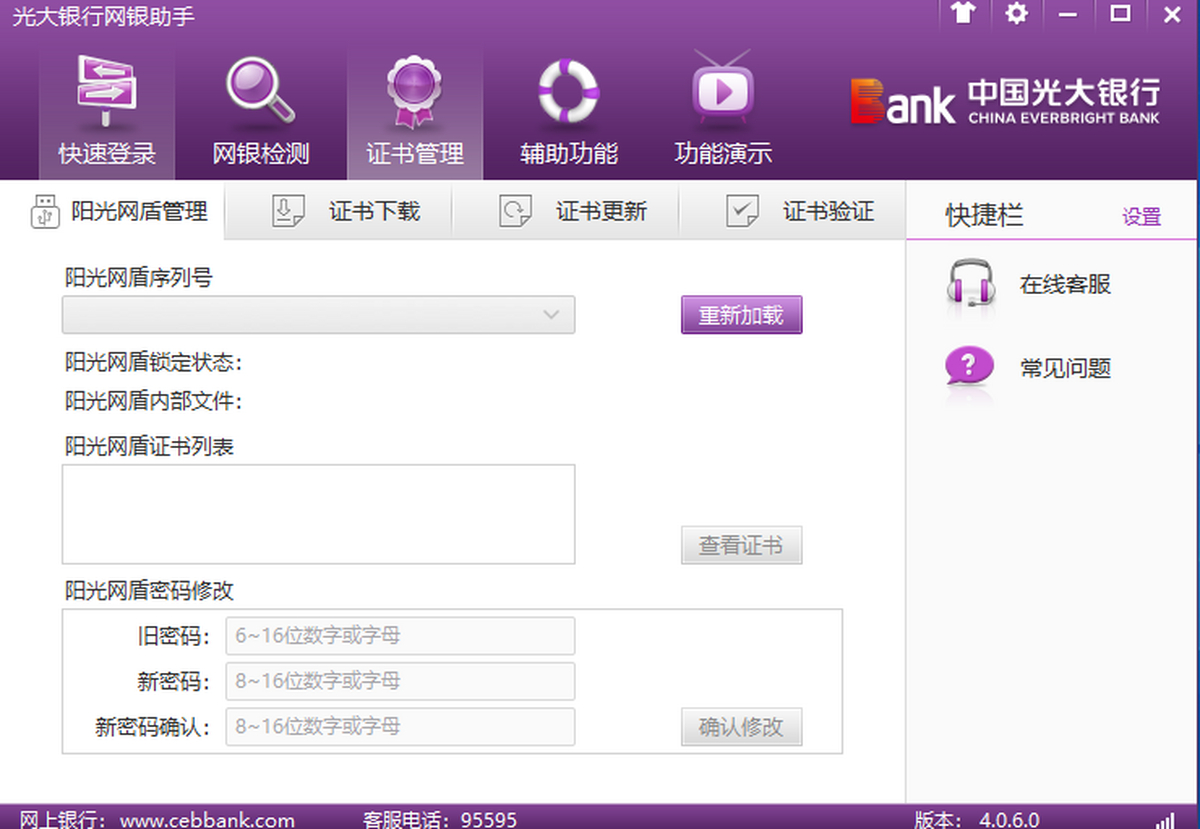The image size is (1200, 829).
Task: Focus the 旧密码 input field
Action: [x=400, y=636]
